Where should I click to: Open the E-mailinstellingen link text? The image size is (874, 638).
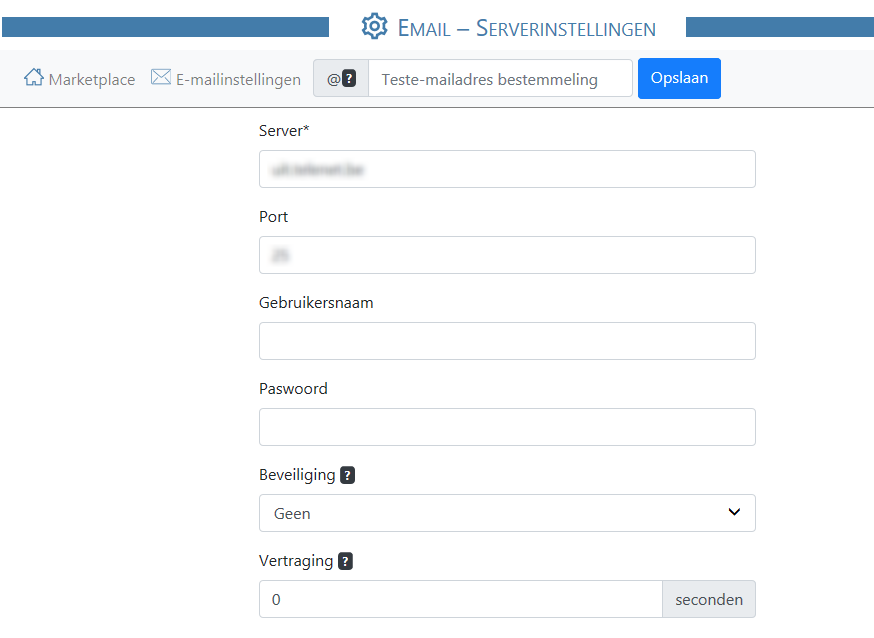click(238, 79)
